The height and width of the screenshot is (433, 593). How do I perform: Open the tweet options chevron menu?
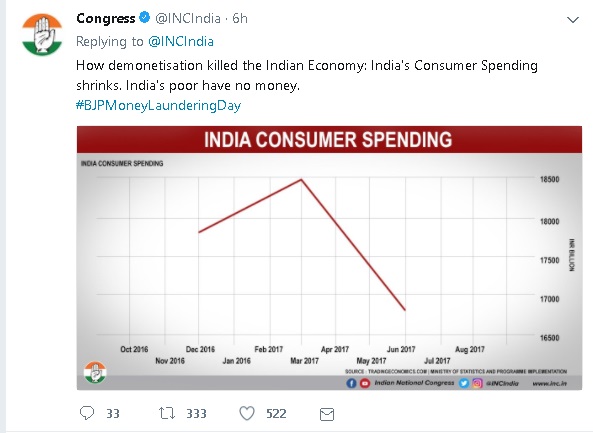(x=573, y=20)
